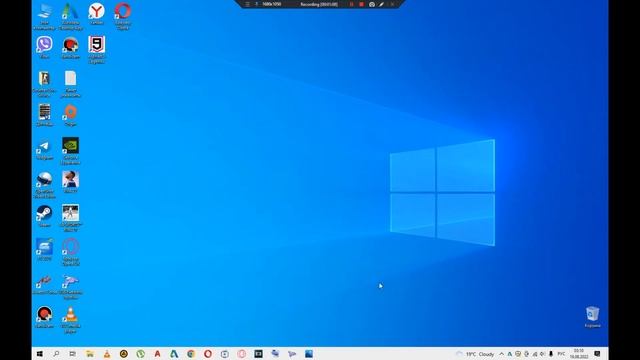Open the VLC media player desktop shortcut
This screenshot has height=360, width=640.
click(x=70, y=320)
